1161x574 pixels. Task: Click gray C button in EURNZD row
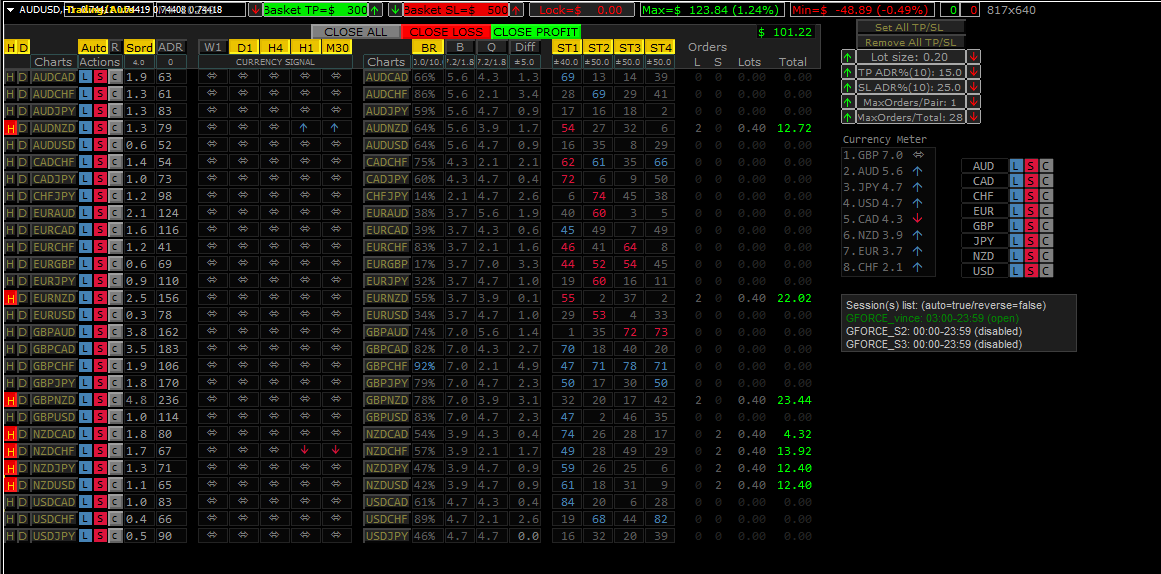[x=115, y=298]
